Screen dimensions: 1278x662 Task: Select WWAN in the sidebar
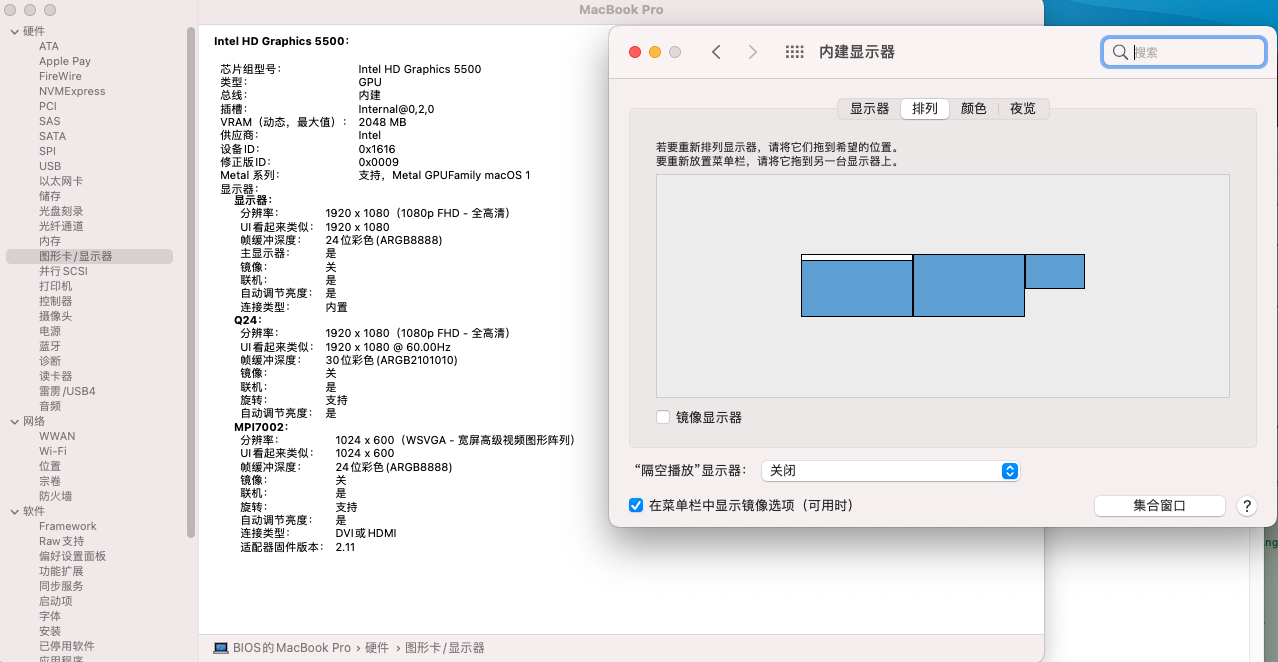click(x=57, y=436)
